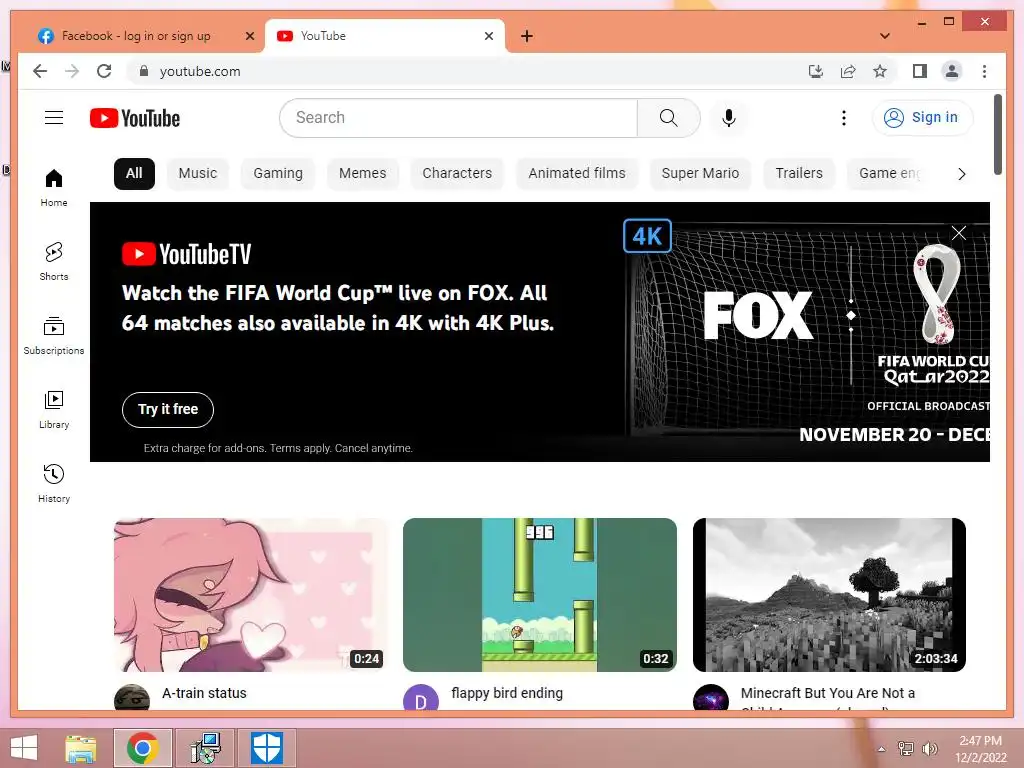
Task: Click Try it free button
Action: point(168,409)
